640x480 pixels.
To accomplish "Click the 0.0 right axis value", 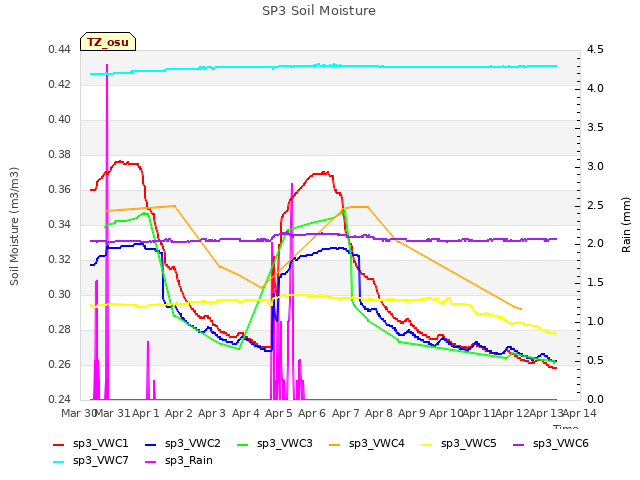I will [x=595, y=399].
